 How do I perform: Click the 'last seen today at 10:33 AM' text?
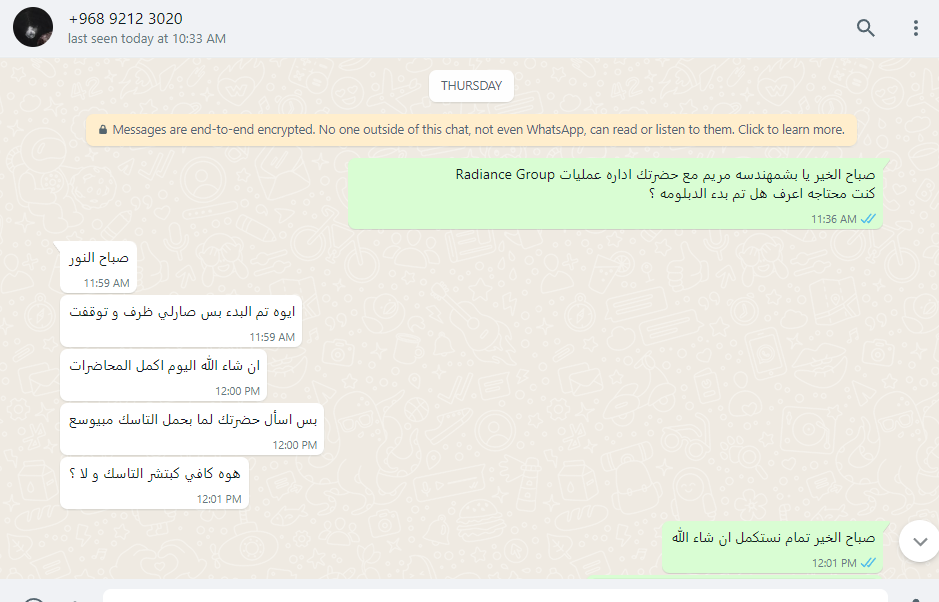coord(147,39)
